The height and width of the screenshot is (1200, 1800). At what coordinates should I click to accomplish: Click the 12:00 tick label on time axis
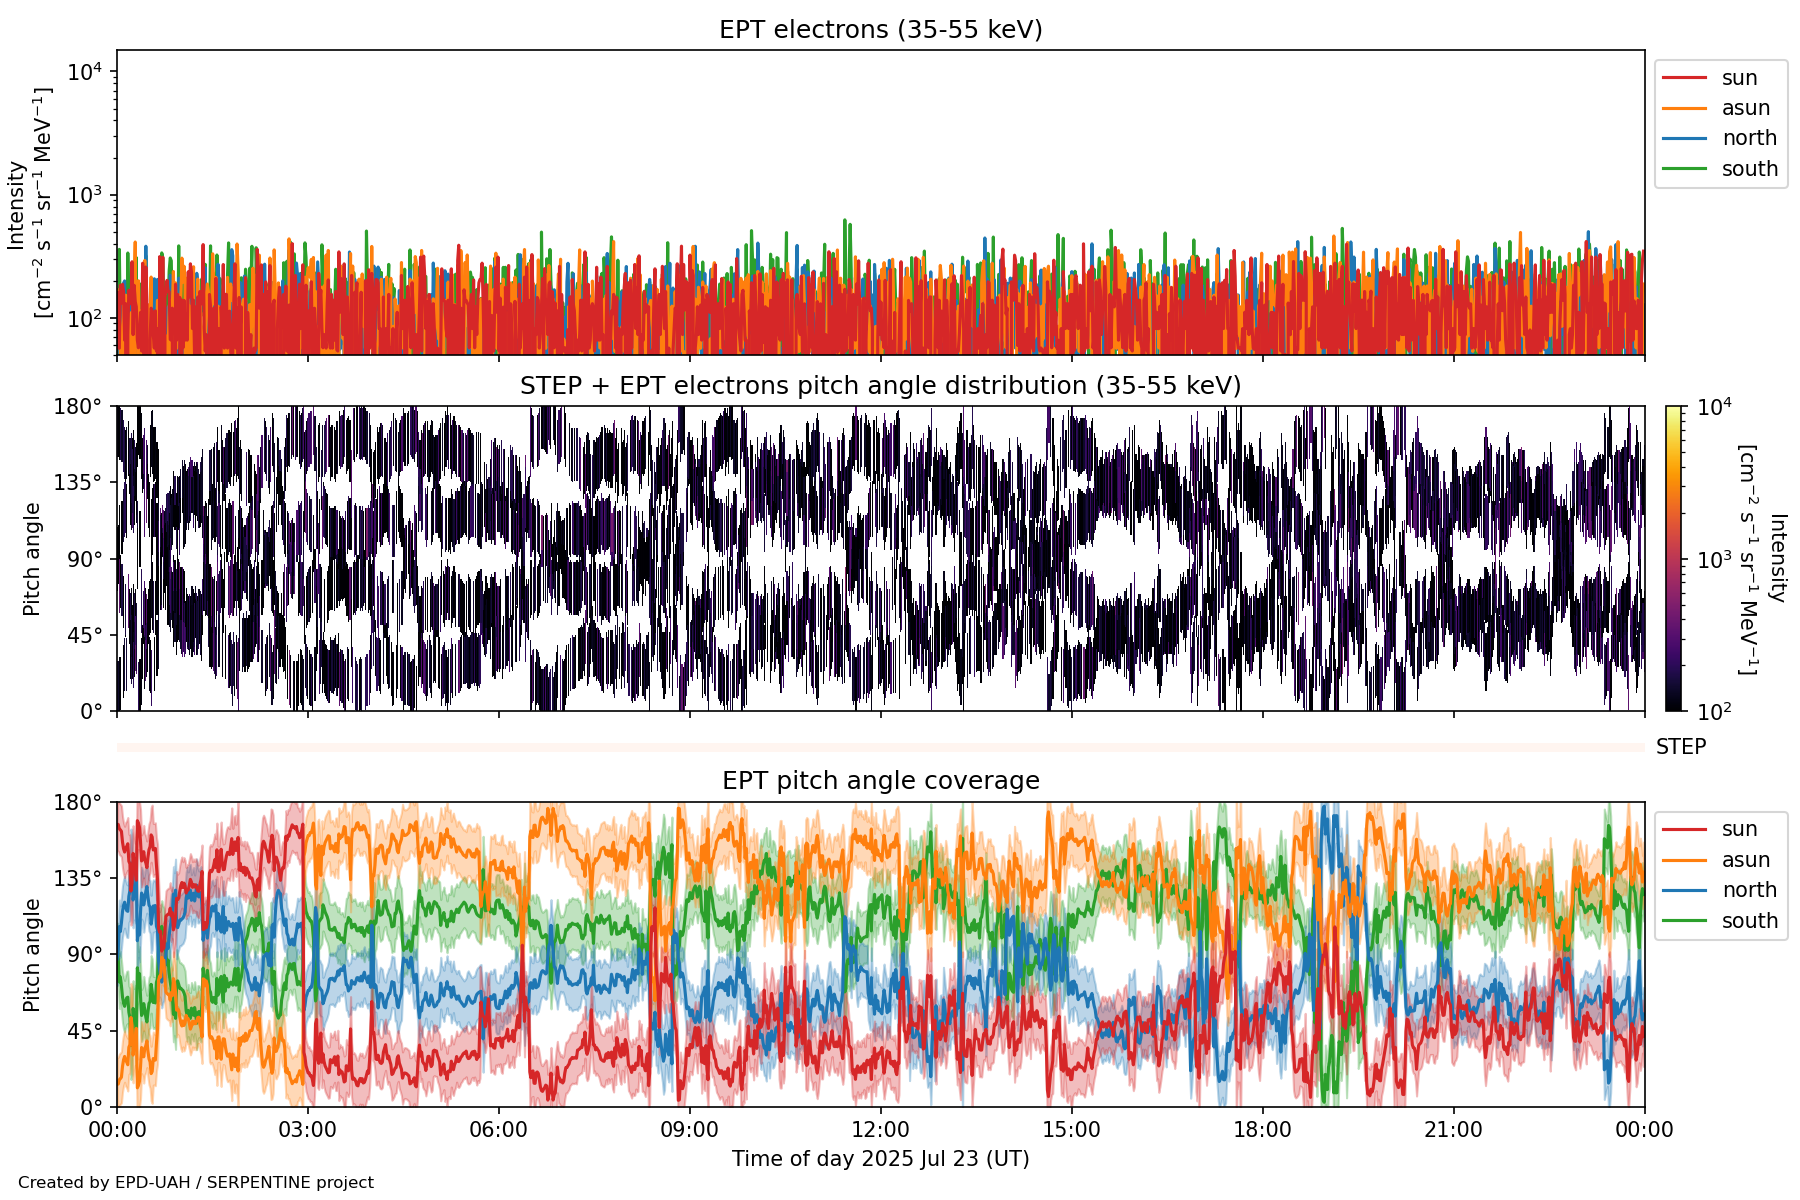(880, 1130)
